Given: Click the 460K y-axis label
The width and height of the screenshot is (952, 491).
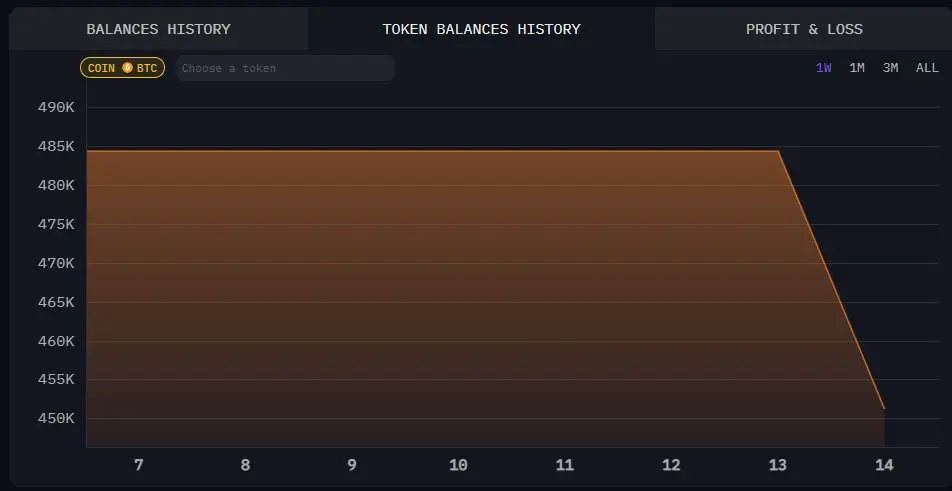Looking at the screenshot, I should click(56, 341).
